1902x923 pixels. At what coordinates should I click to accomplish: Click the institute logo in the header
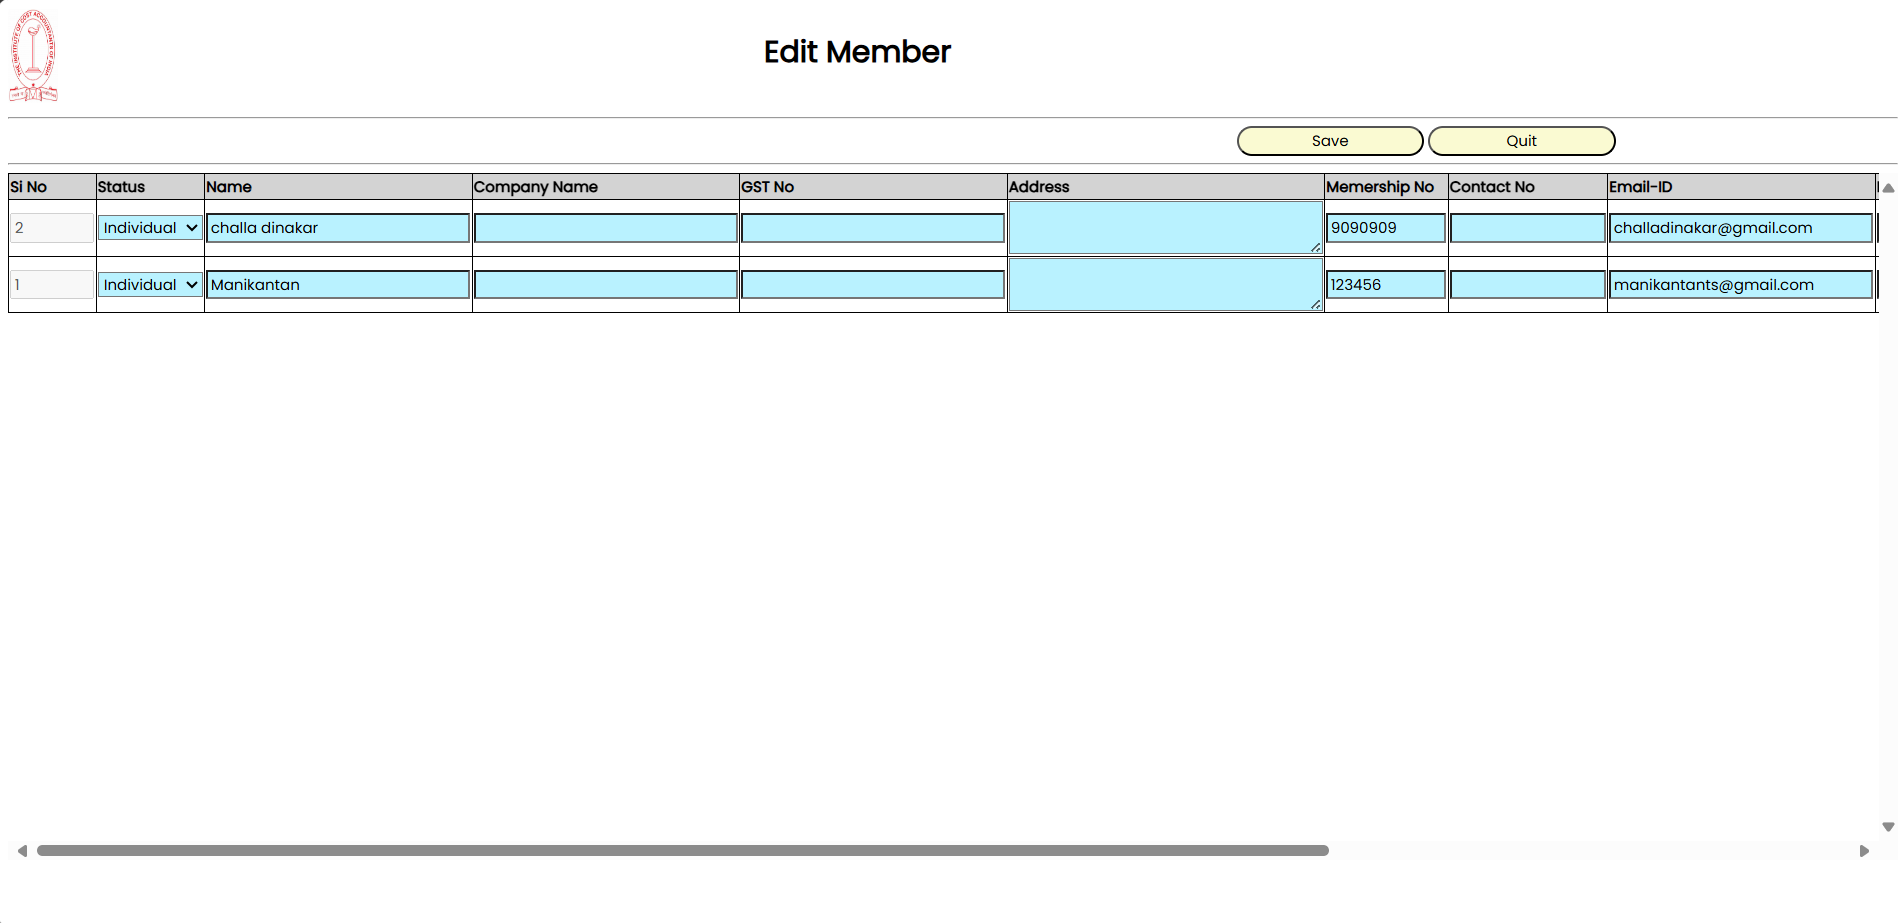point(33,56)
